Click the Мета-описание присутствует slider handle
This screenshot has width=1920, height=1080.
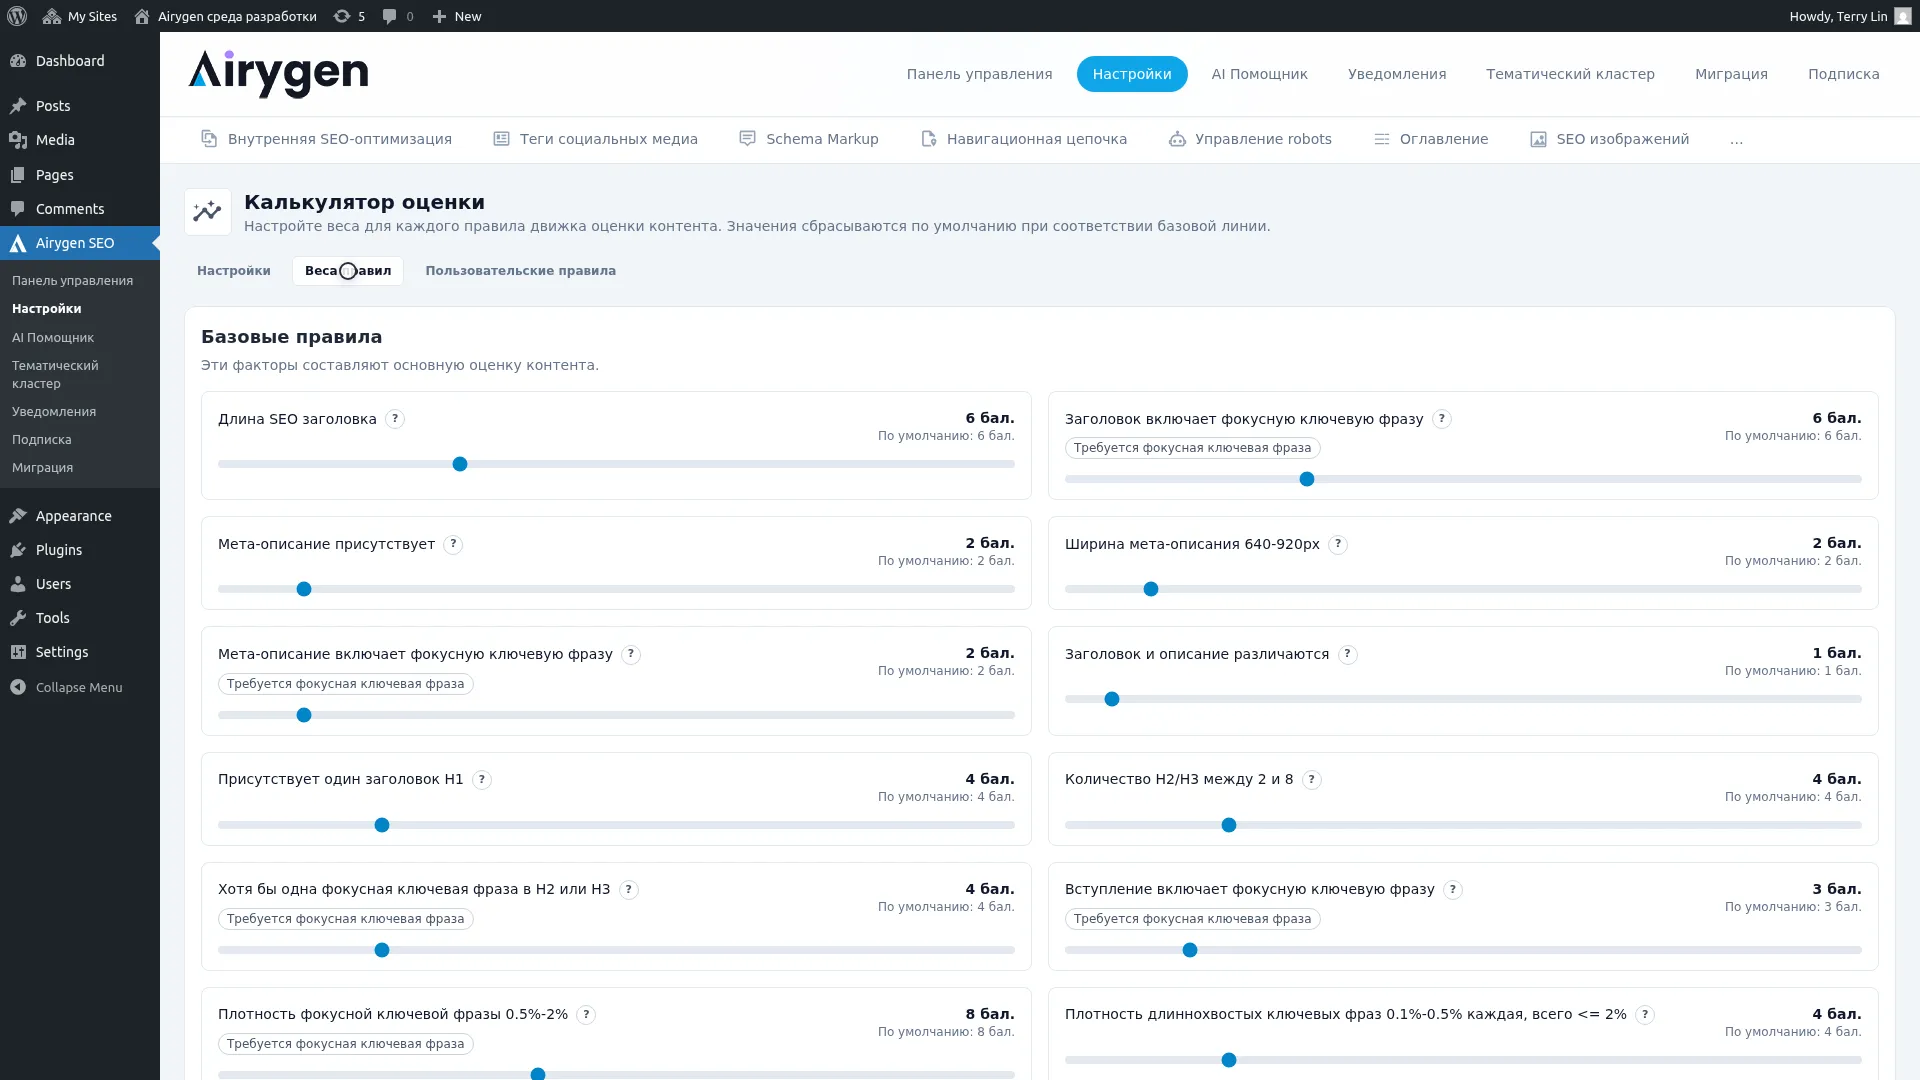304,589
